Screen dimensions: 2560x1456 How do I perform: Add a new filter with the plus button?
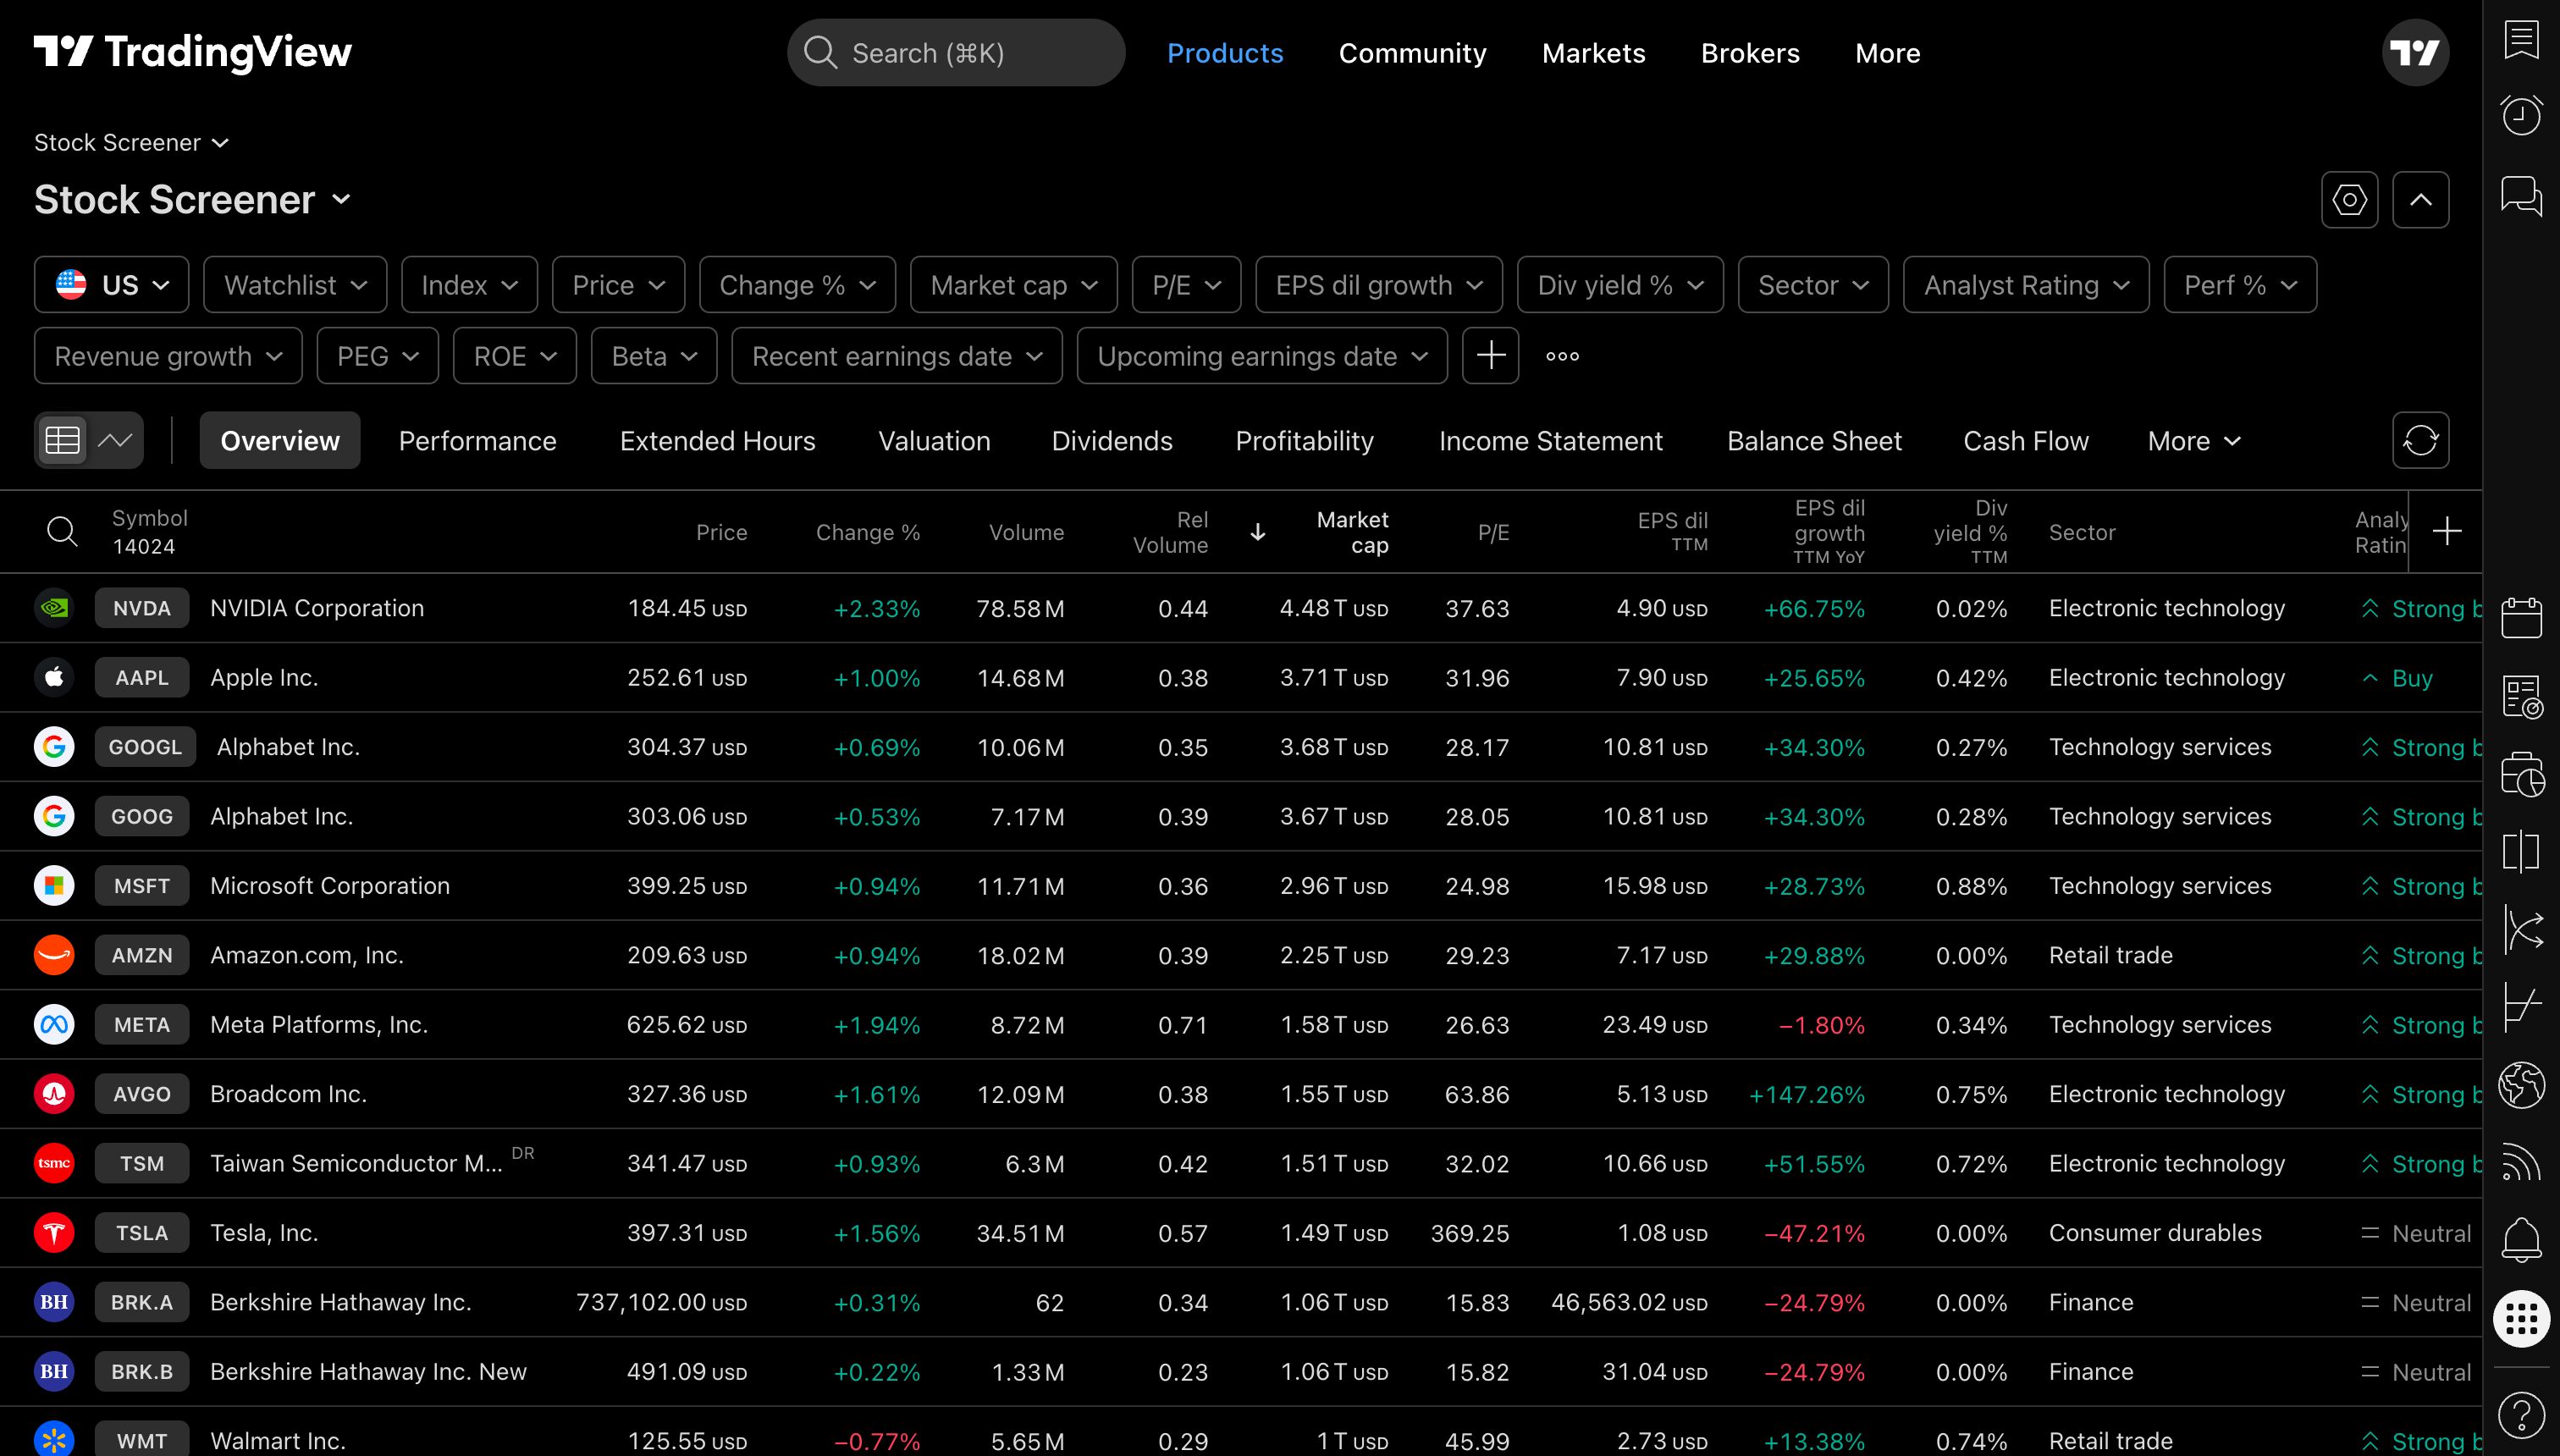1490,355
